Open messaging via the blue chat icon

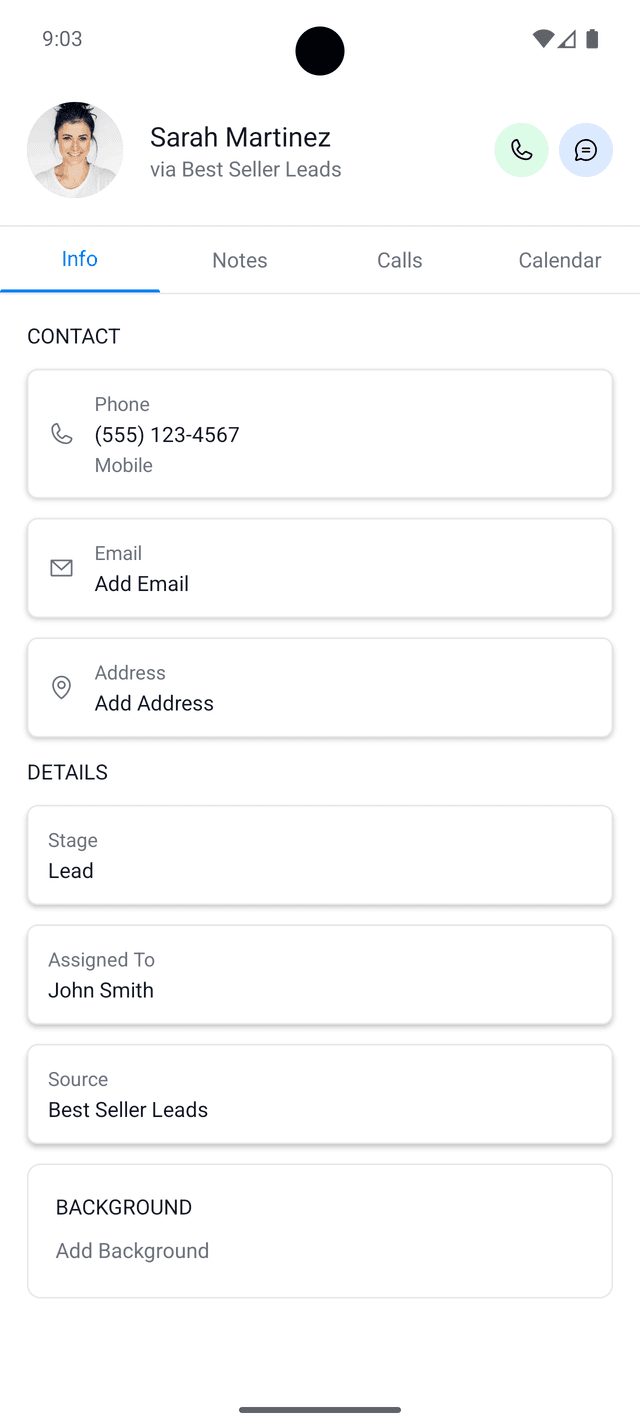pos(586,149)
